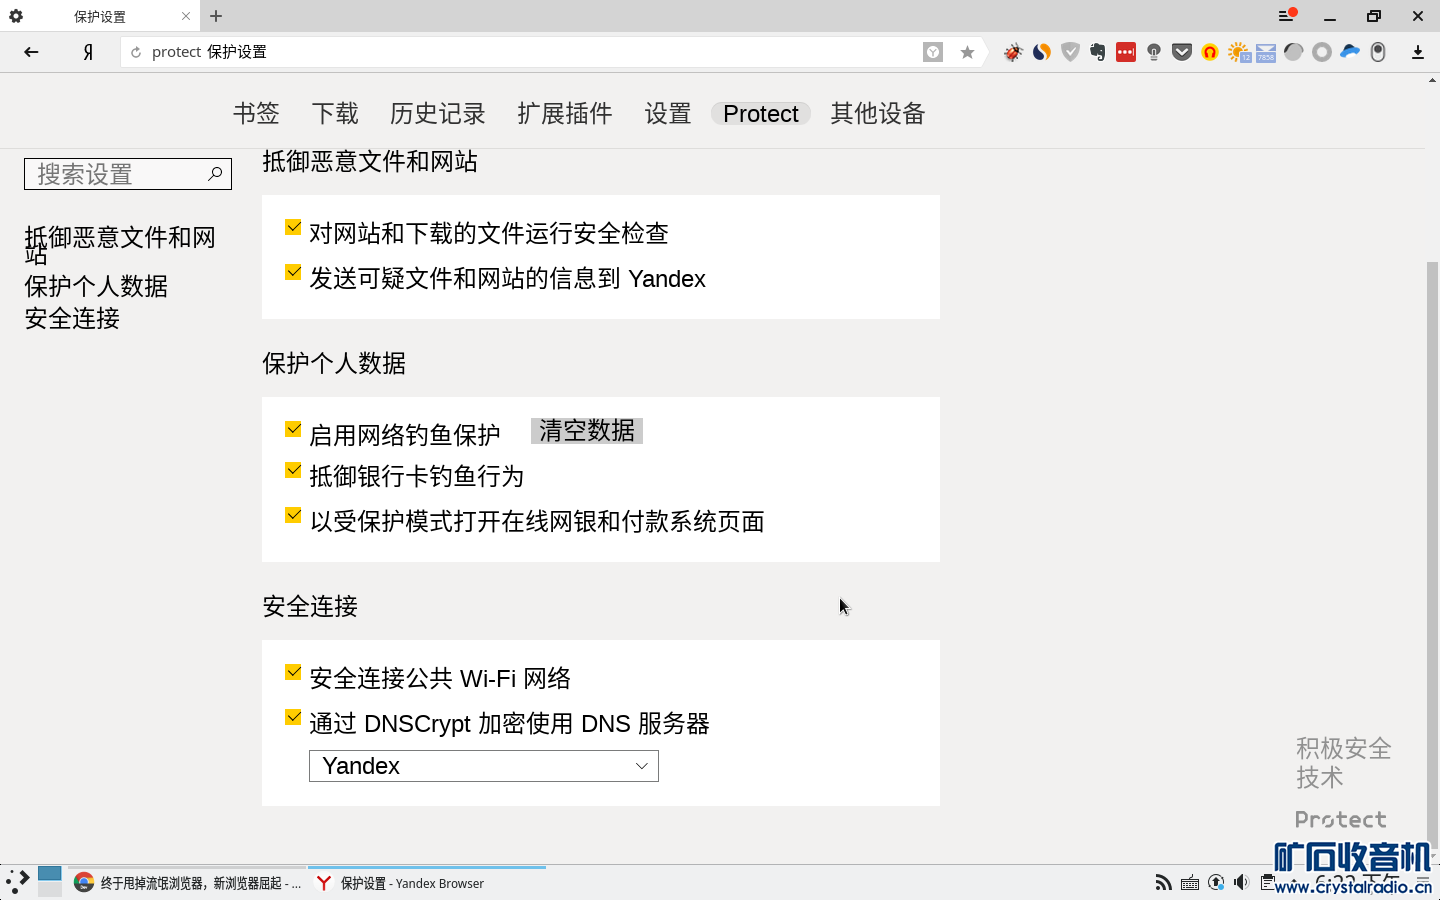Open the downloads arrow icon

1418,52
